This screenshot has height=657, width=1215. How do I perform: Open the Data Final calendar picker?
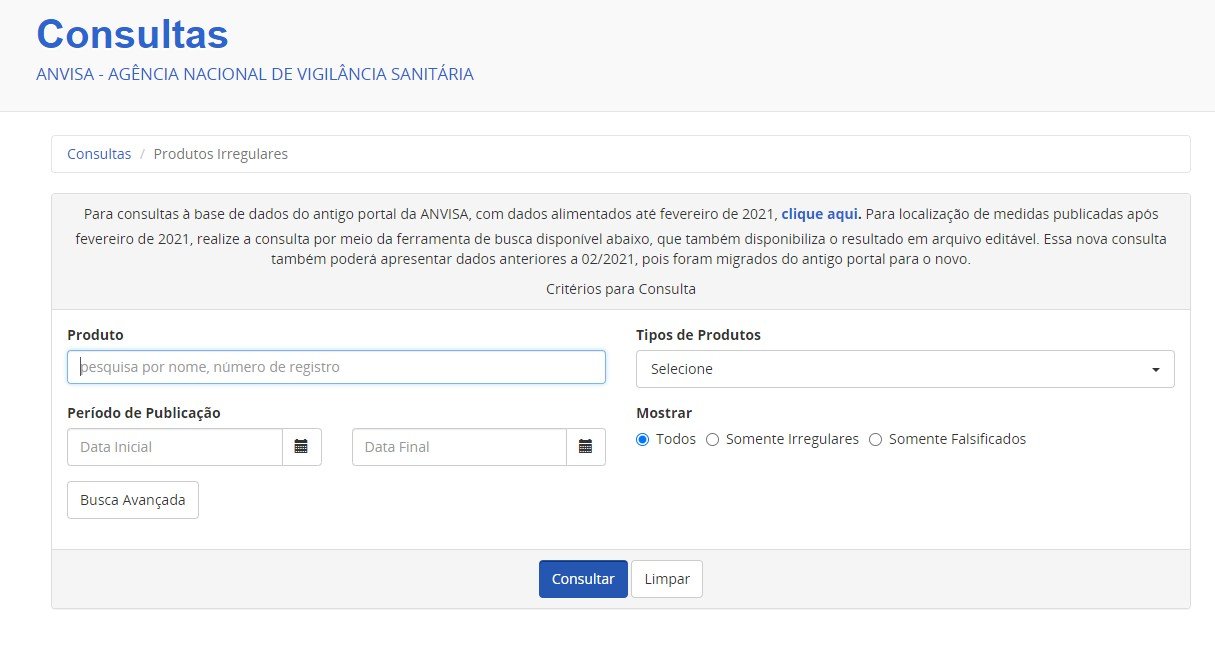coord(586,447)
